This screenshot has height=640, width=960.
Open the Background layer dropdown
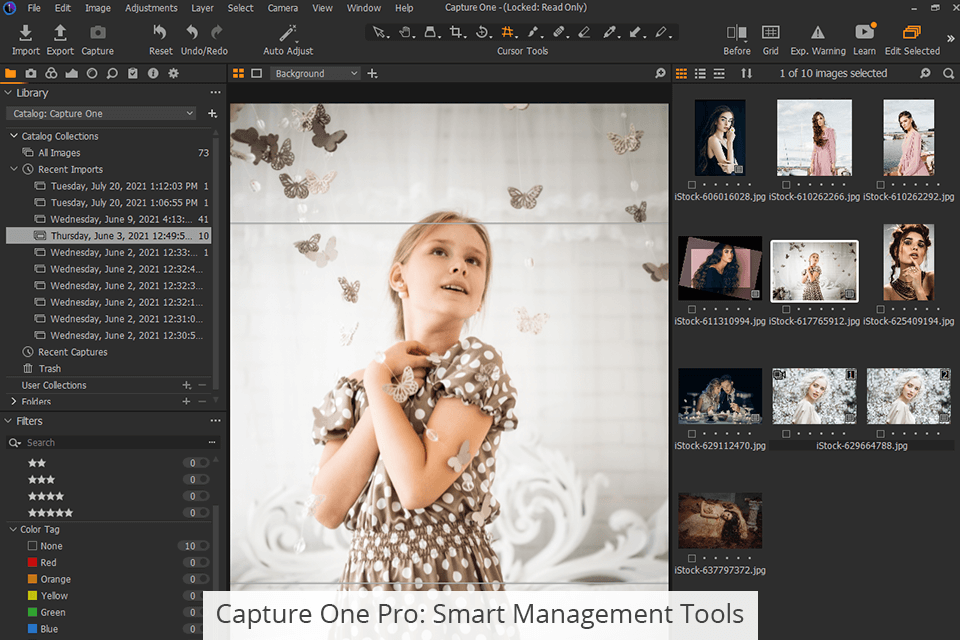315,74
